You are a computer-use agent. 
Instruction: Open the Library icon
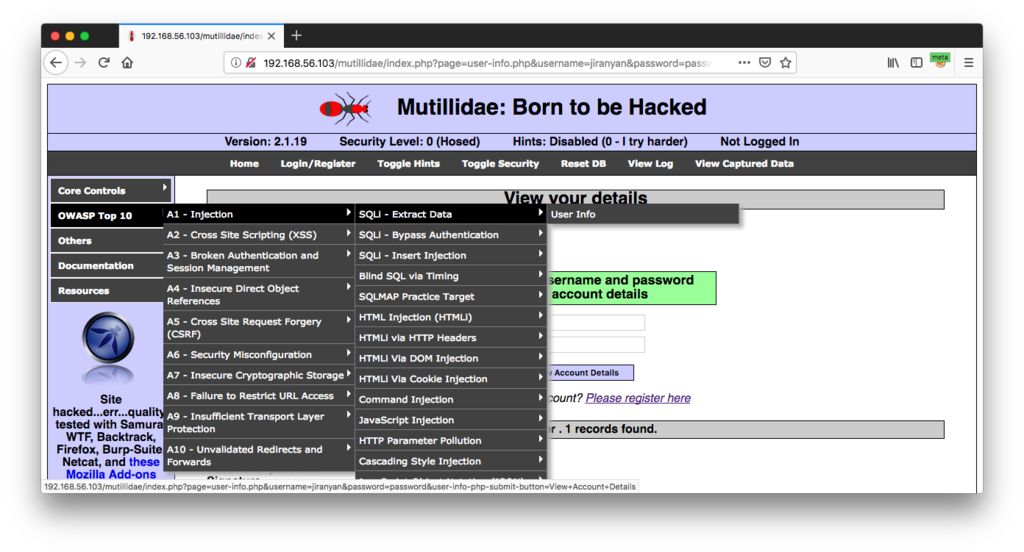[893, 63]
